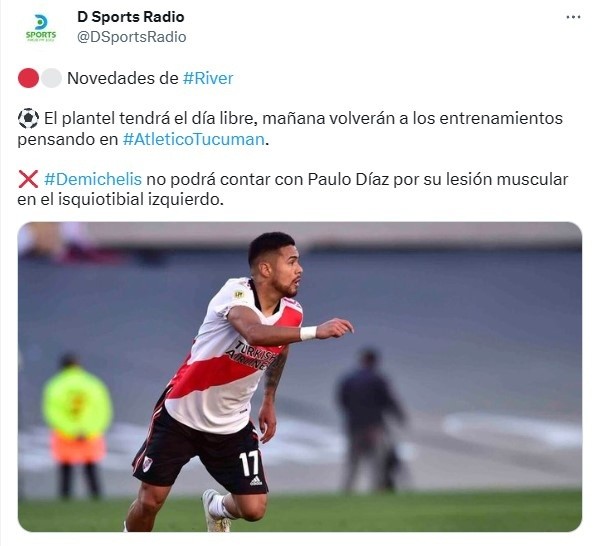
Task: Click the red cross mark emoji
Action: pyautogui.click(x=28, y=179)
